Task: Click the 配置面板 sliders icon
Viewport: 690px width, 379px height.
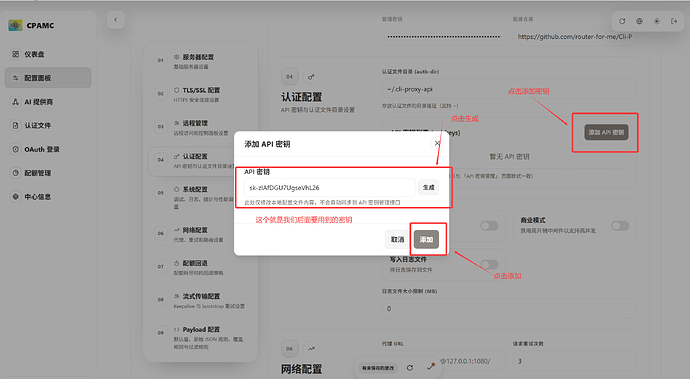Action: pyautogui.click(x=15, y=78)
